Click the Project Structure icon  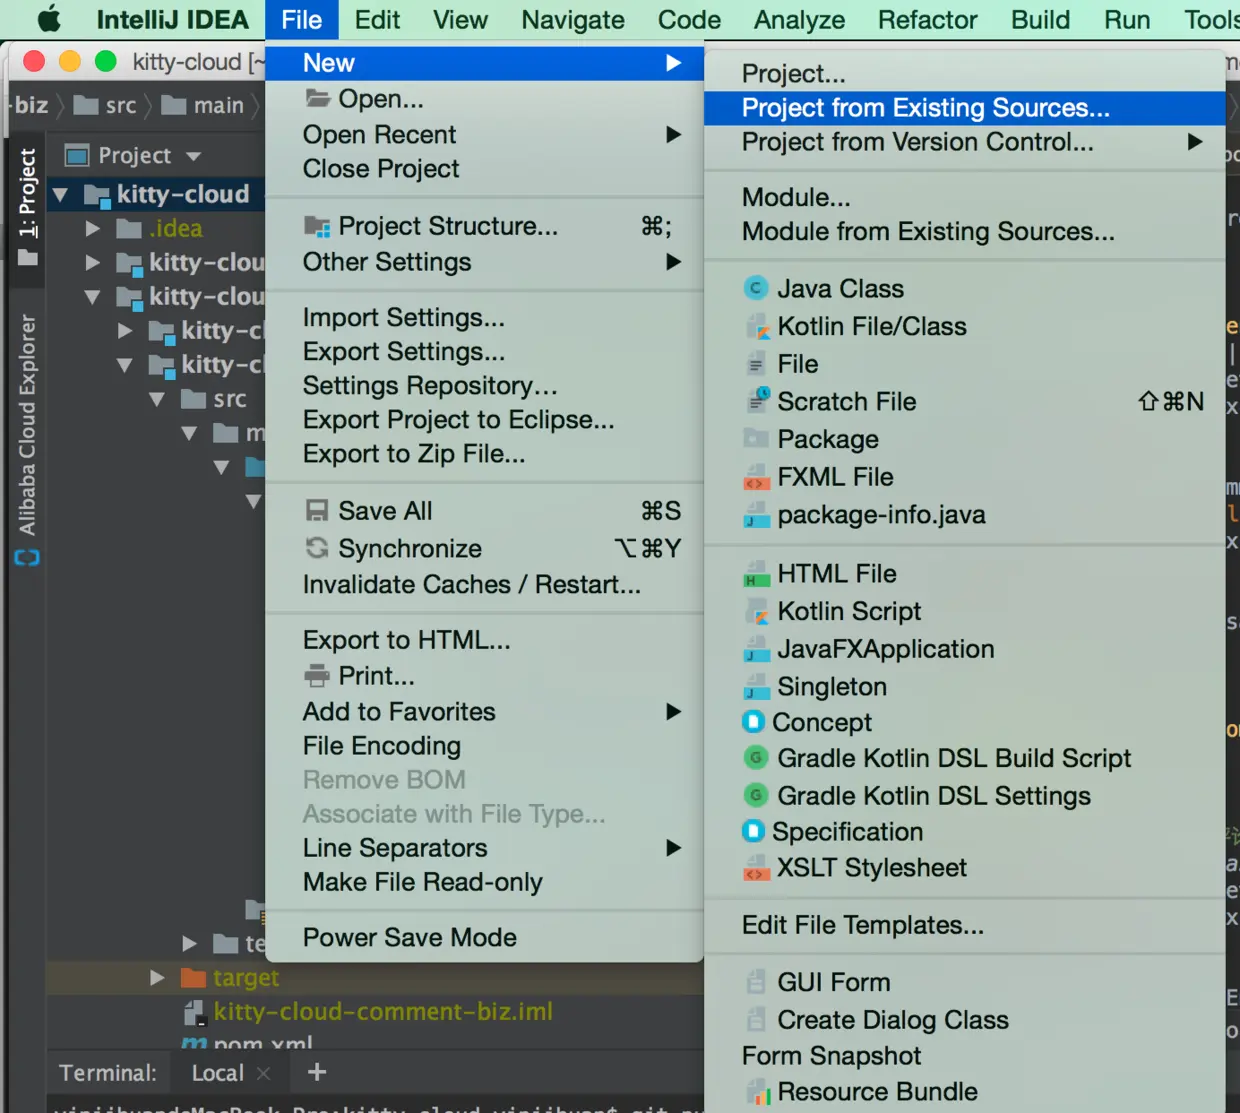click(317, 227)
